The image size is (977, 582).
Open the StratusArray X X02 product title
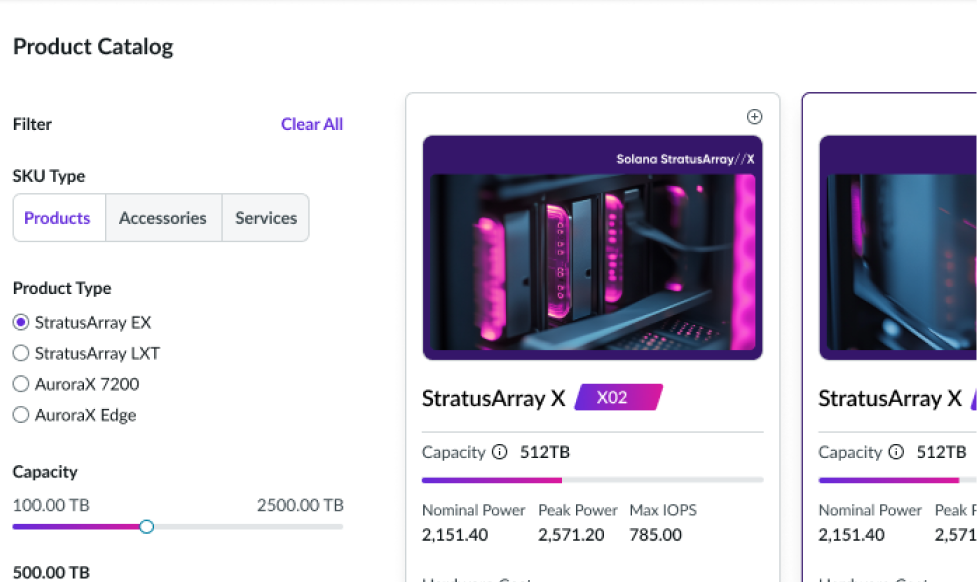pyautogui.click(x=494, y=398)
